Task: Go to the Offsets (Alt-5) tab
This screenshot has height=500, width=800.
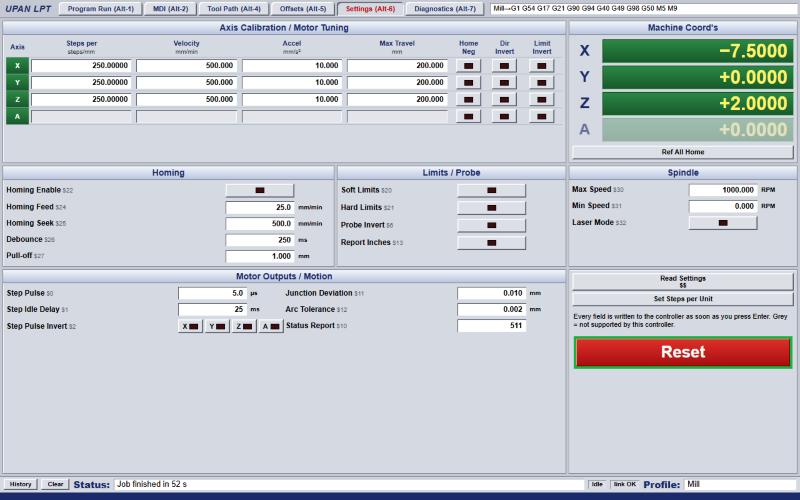Action: (x=303, y=9)
